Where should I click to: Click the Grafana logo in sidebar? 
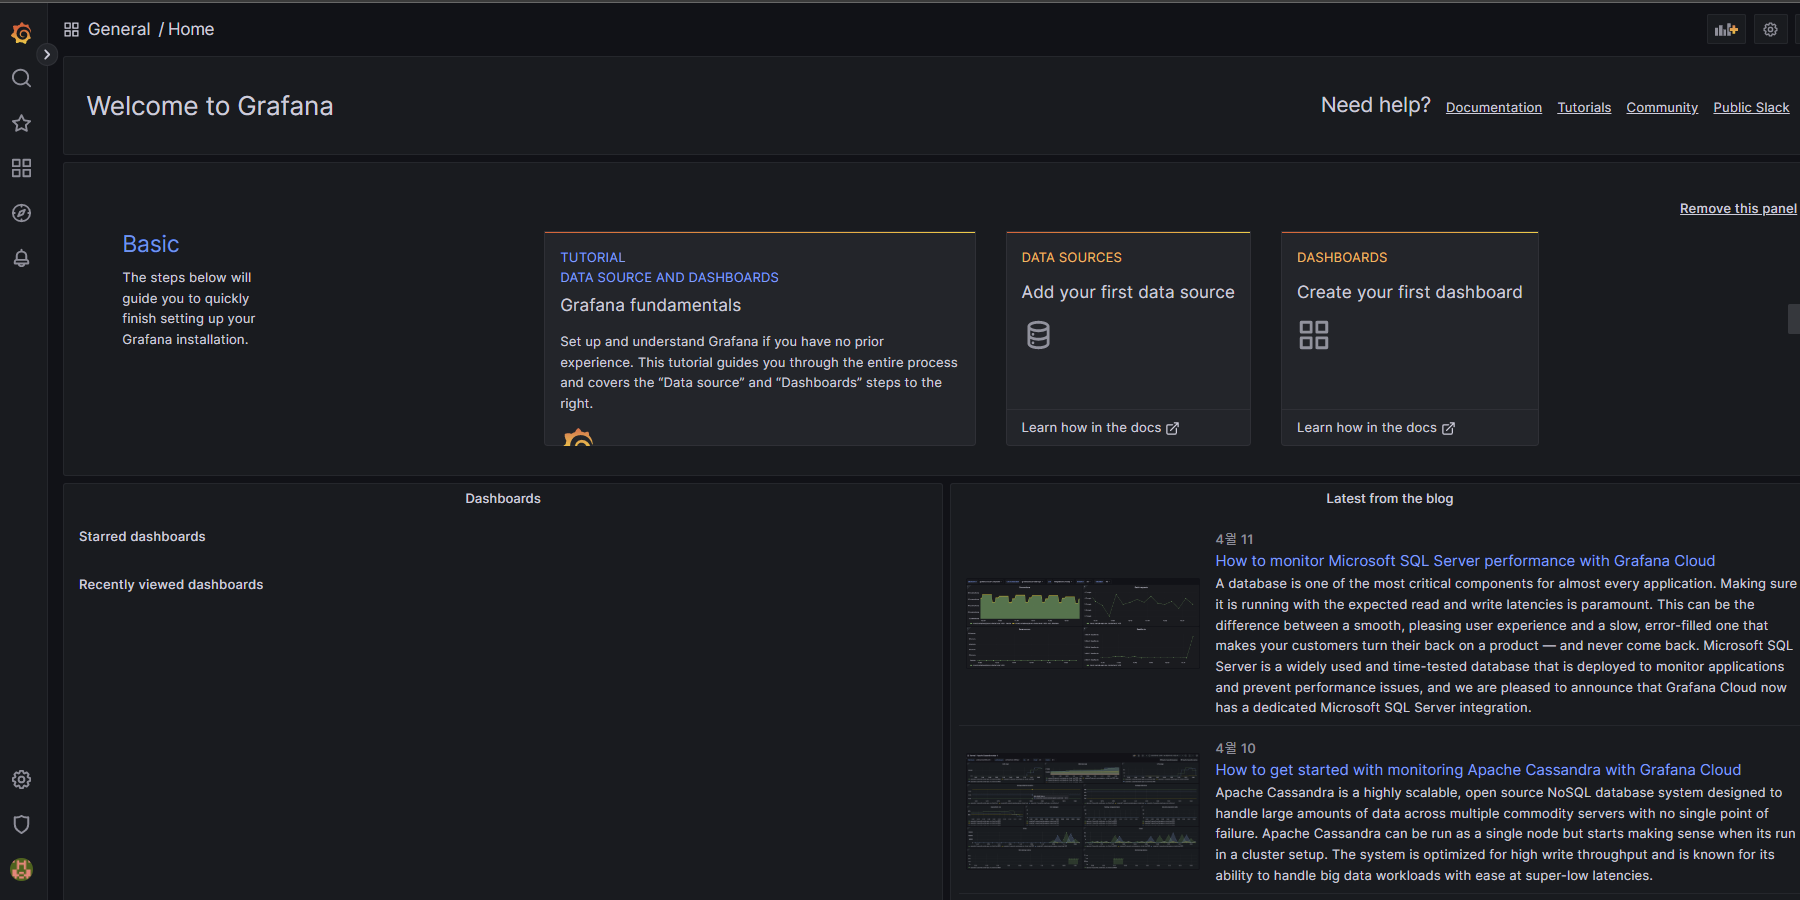pyautogui.click(x=21, y=34)
